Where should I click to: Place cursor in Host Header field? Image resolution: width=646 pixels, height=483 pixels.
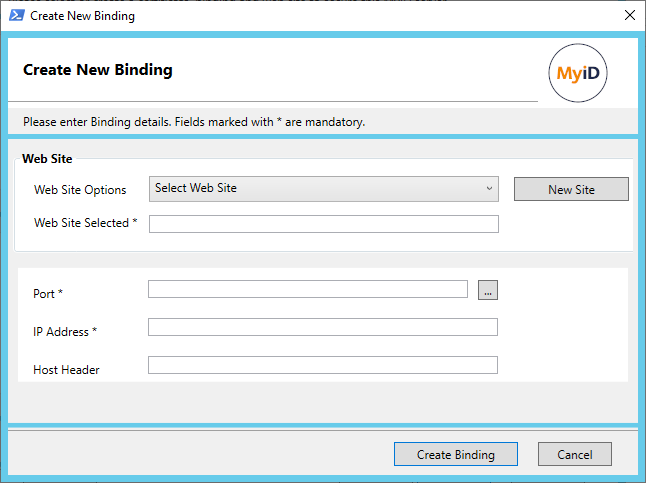[322, 365]
